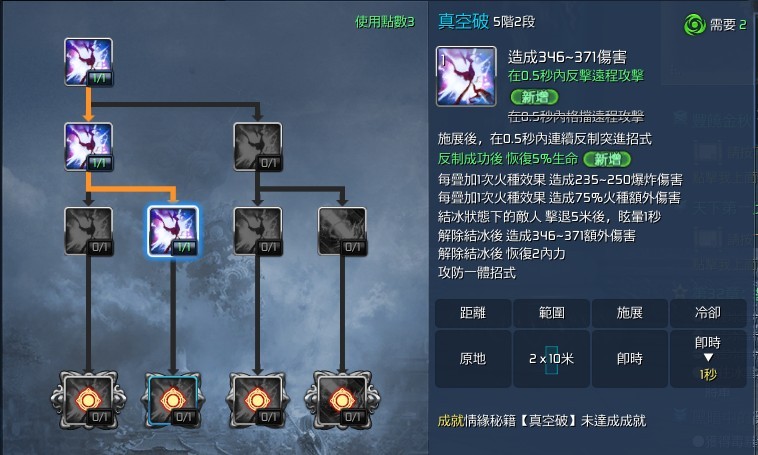Select the blue-outlined bottom-row secret skill node

coord(173,400)
